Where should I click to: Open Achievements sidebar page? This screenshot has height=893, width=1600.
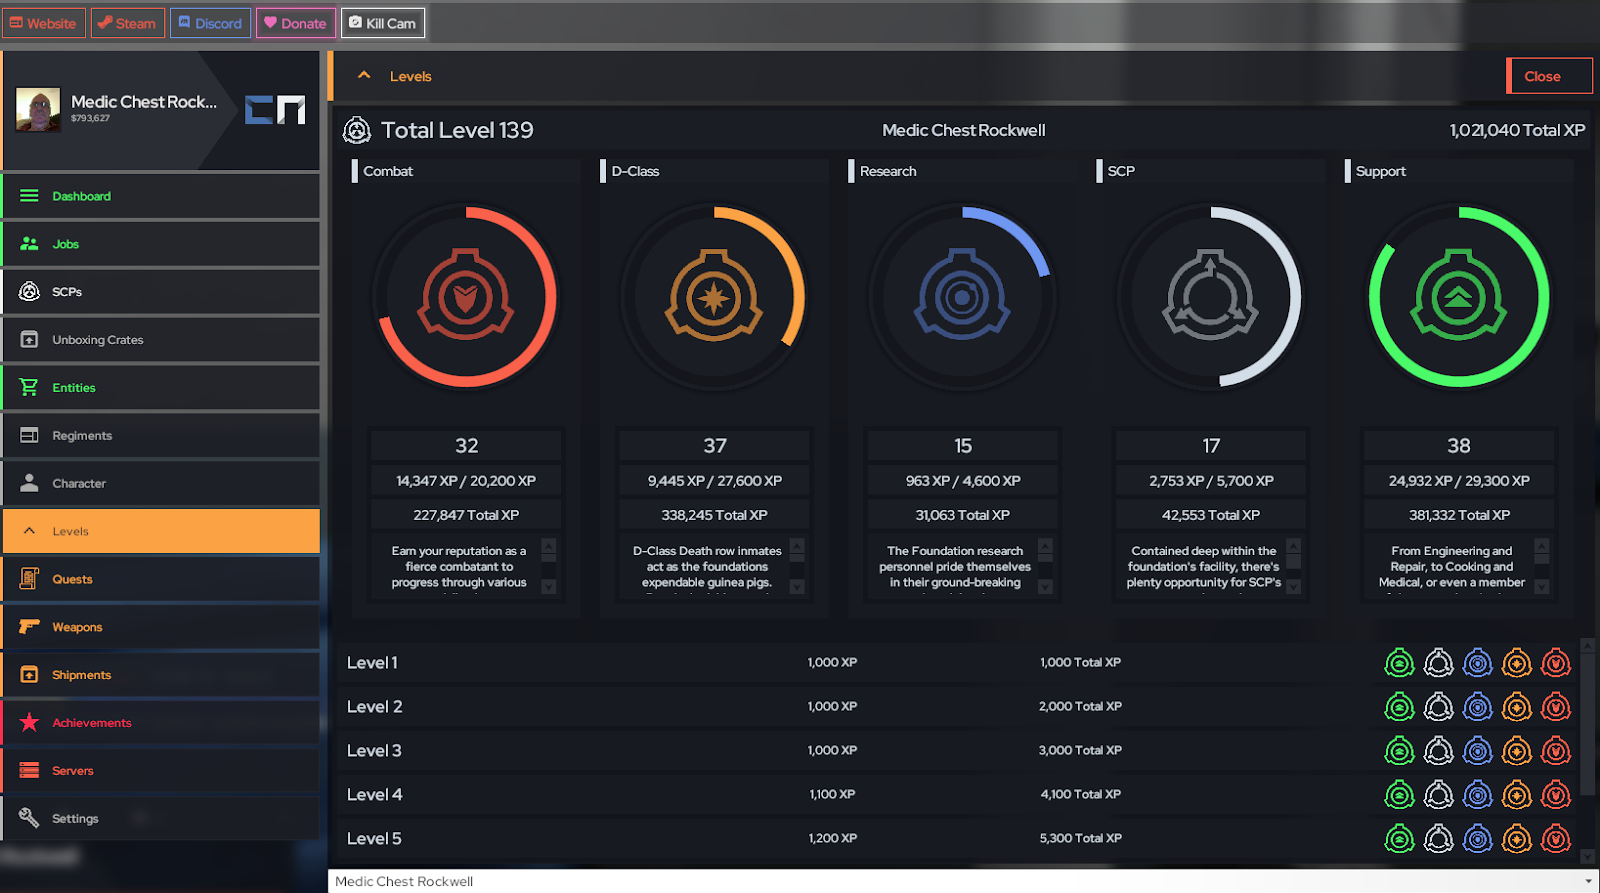[161, 723]
